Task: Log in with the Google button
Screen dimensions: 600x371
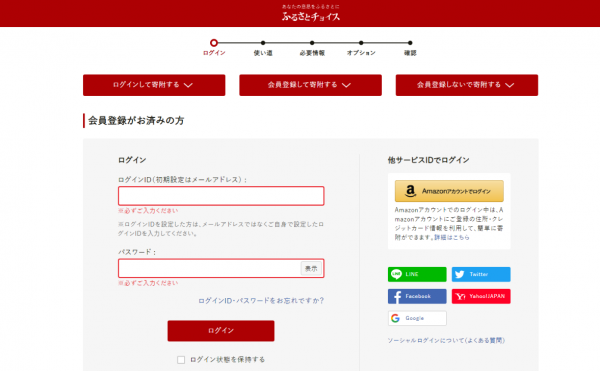Action: [417, 318]
